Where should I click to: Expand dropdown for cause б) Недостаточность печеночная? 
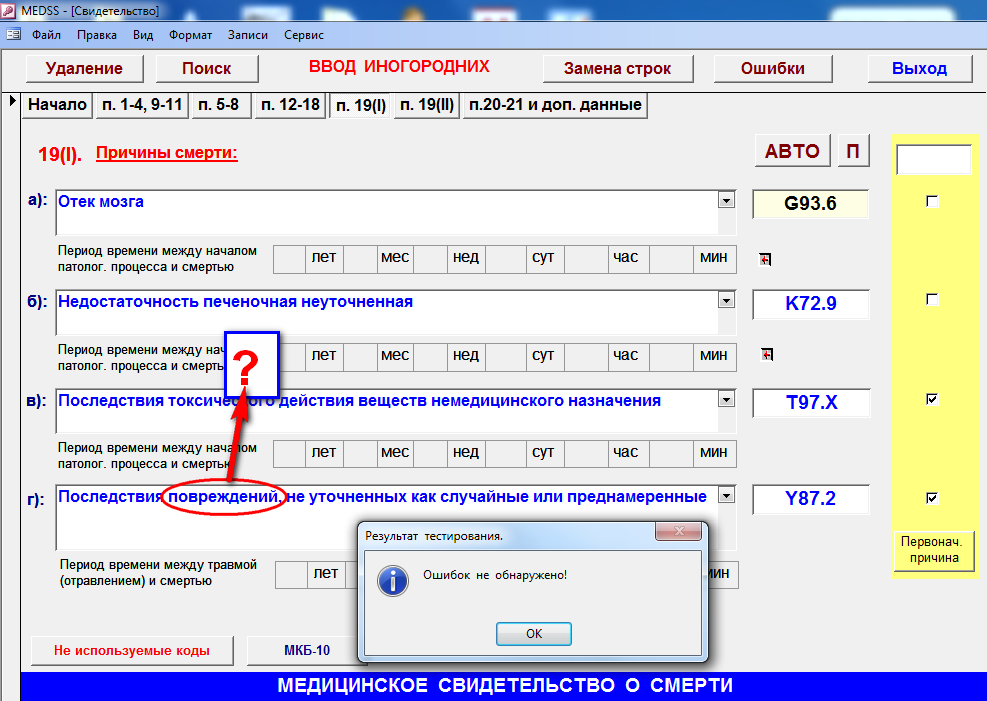(726, 301)
